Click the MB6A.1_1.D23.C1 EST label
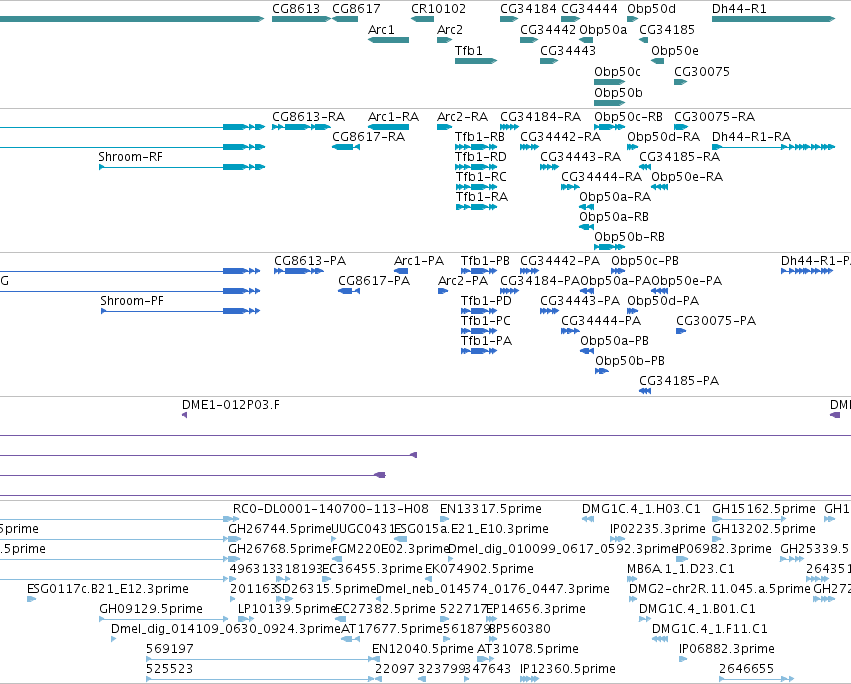This screenshot has width=851, height=684. pyautogui.click(x=681, y=569)
